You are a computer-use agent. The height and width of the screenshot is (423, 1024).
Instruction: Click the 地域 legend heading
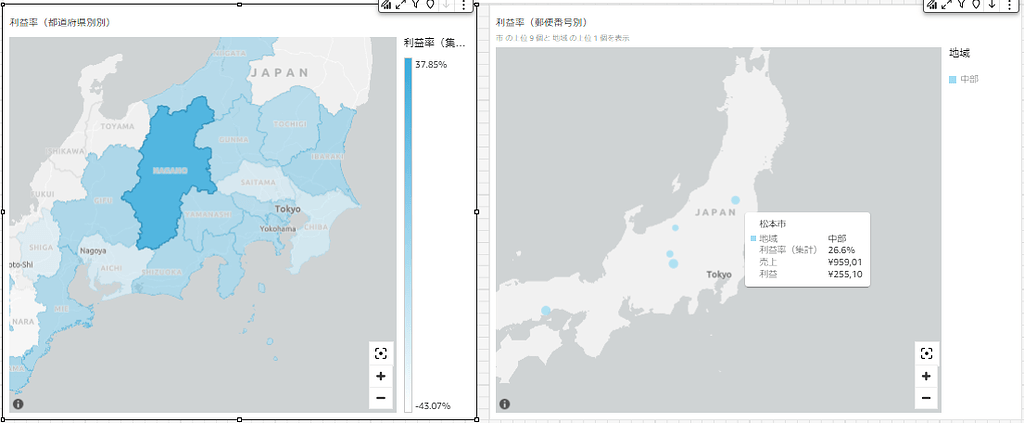959,53
